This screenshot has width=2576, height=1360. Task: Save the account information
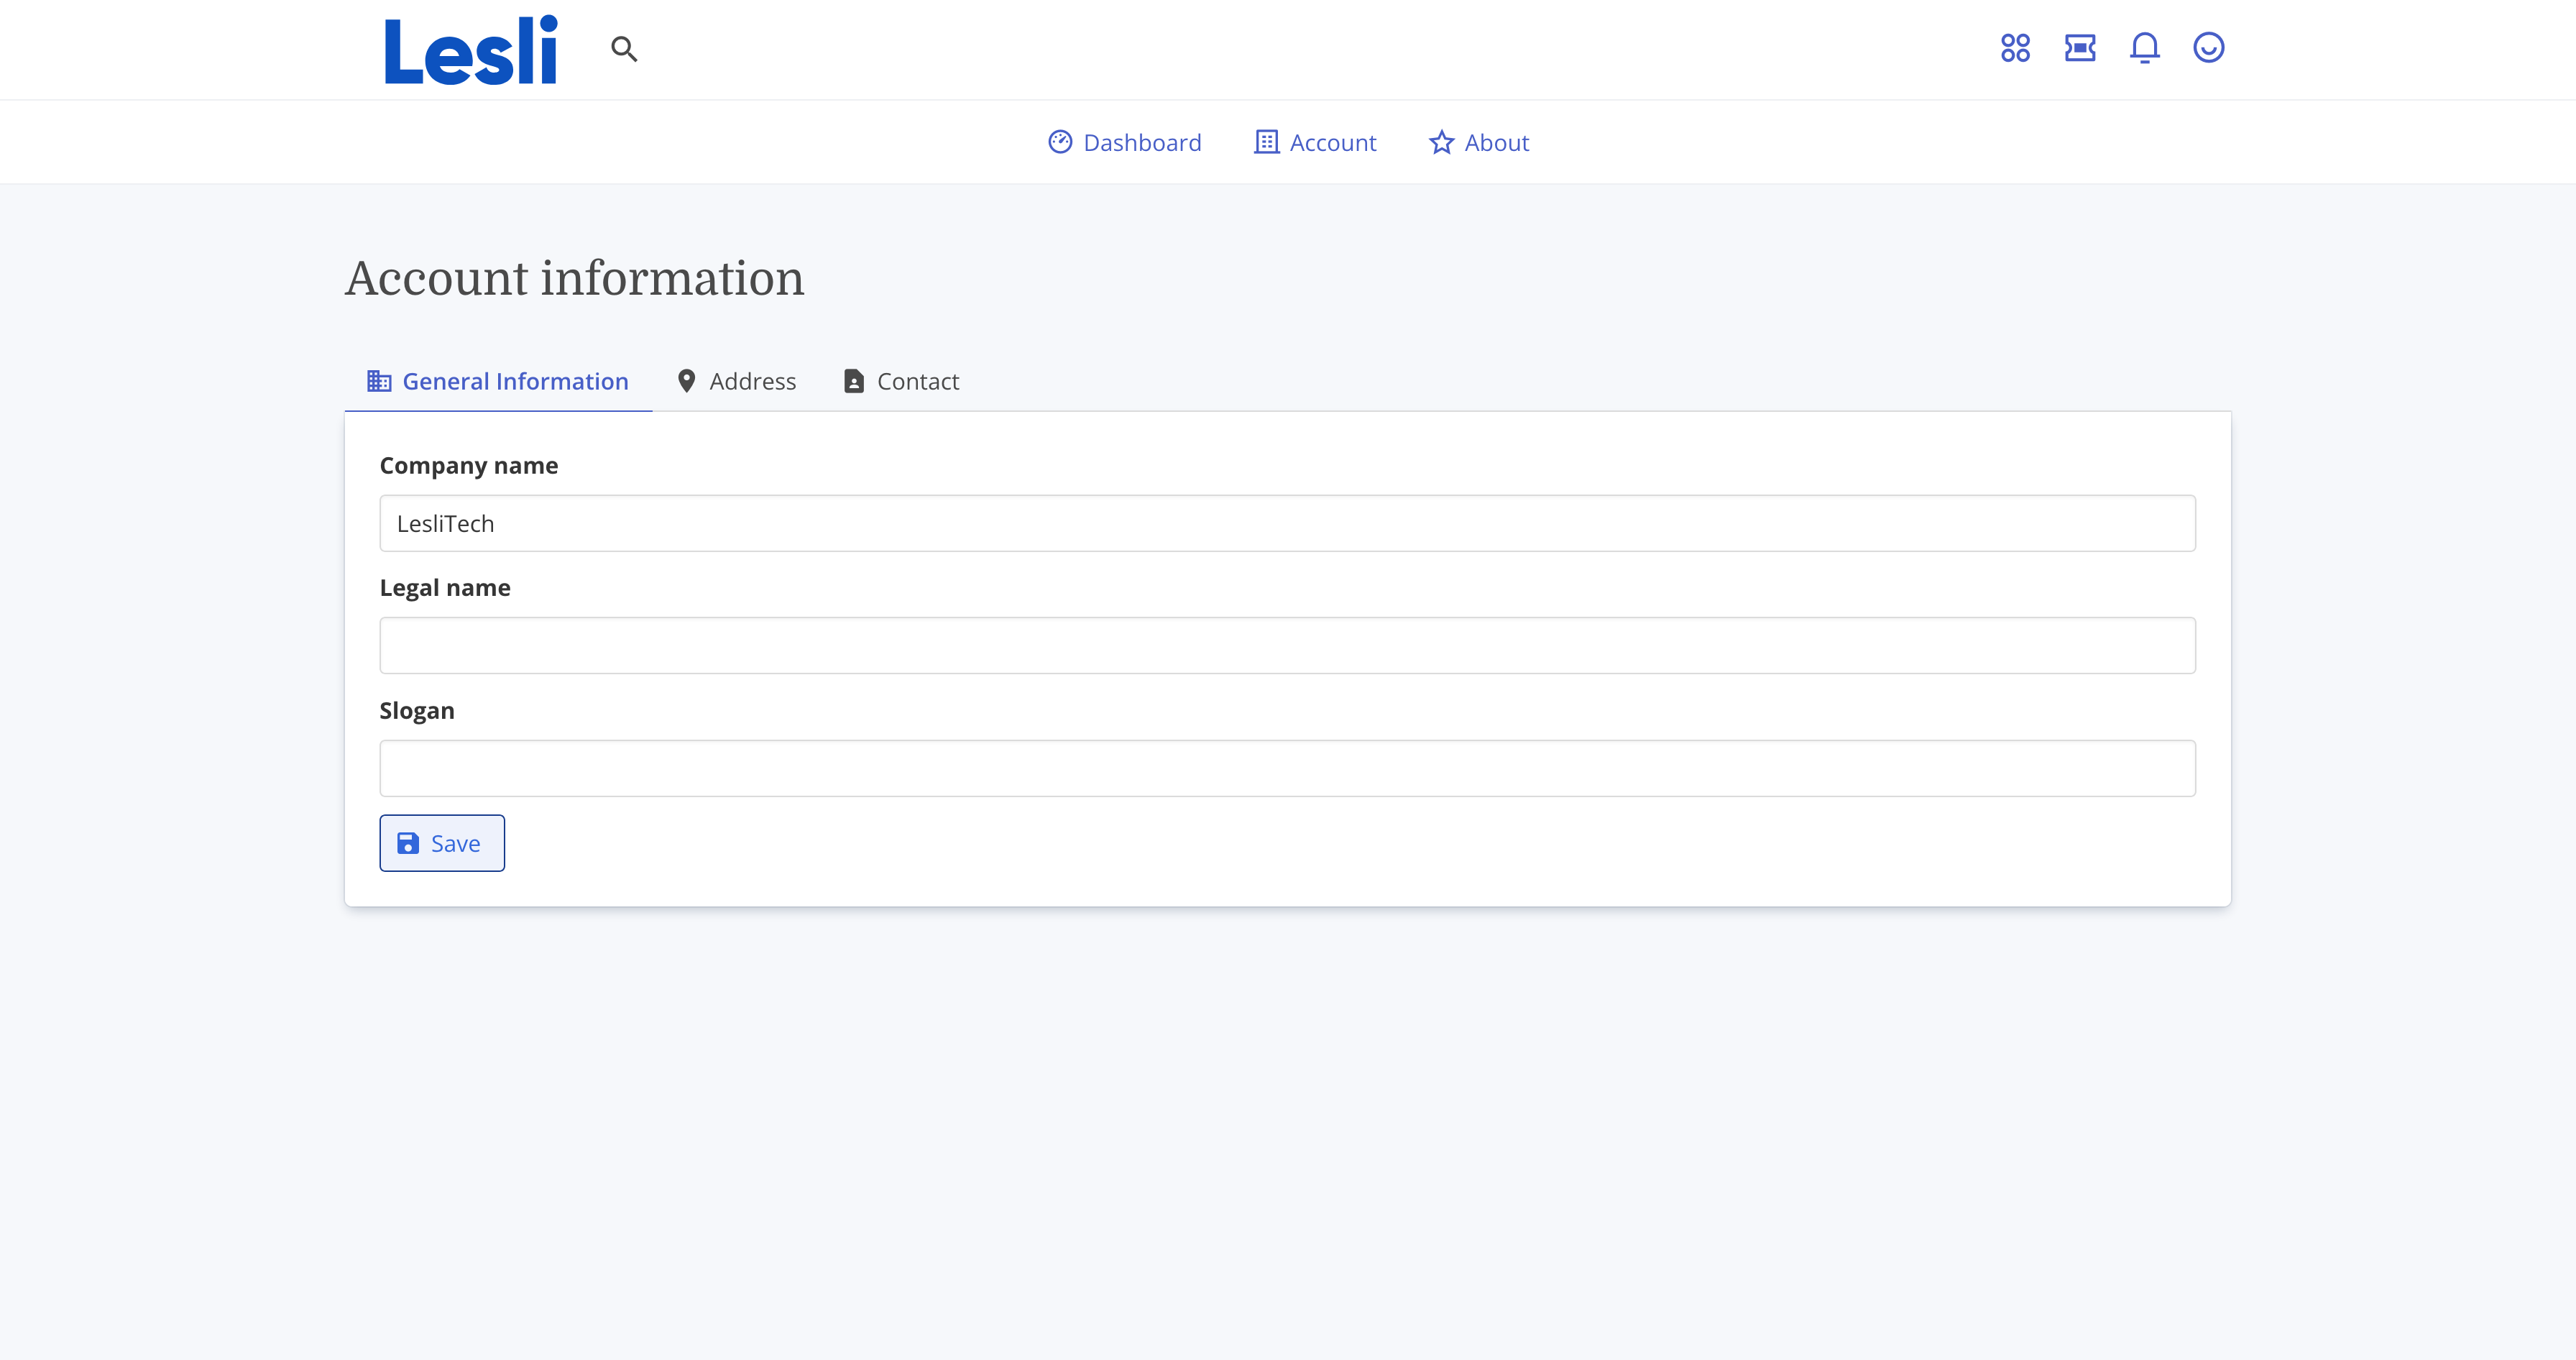point(441,843)
